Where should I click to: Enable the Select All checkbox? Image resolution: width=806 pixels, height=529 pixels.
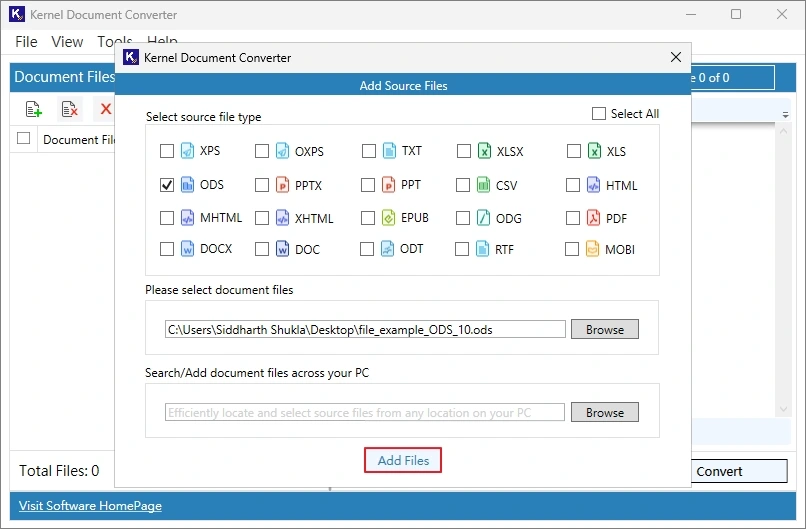599,114
